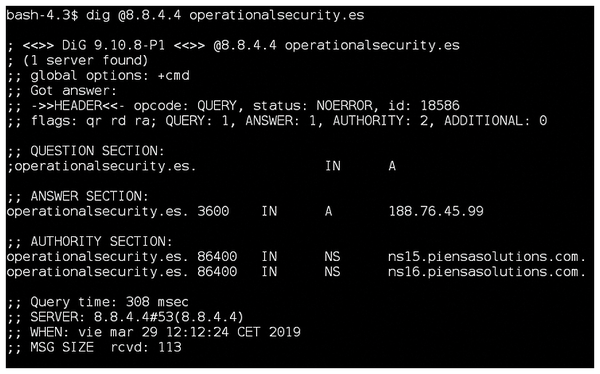Click the QUESTION SECTION heading
Viewport: 600px width, 374px height.
click(98, 151)
